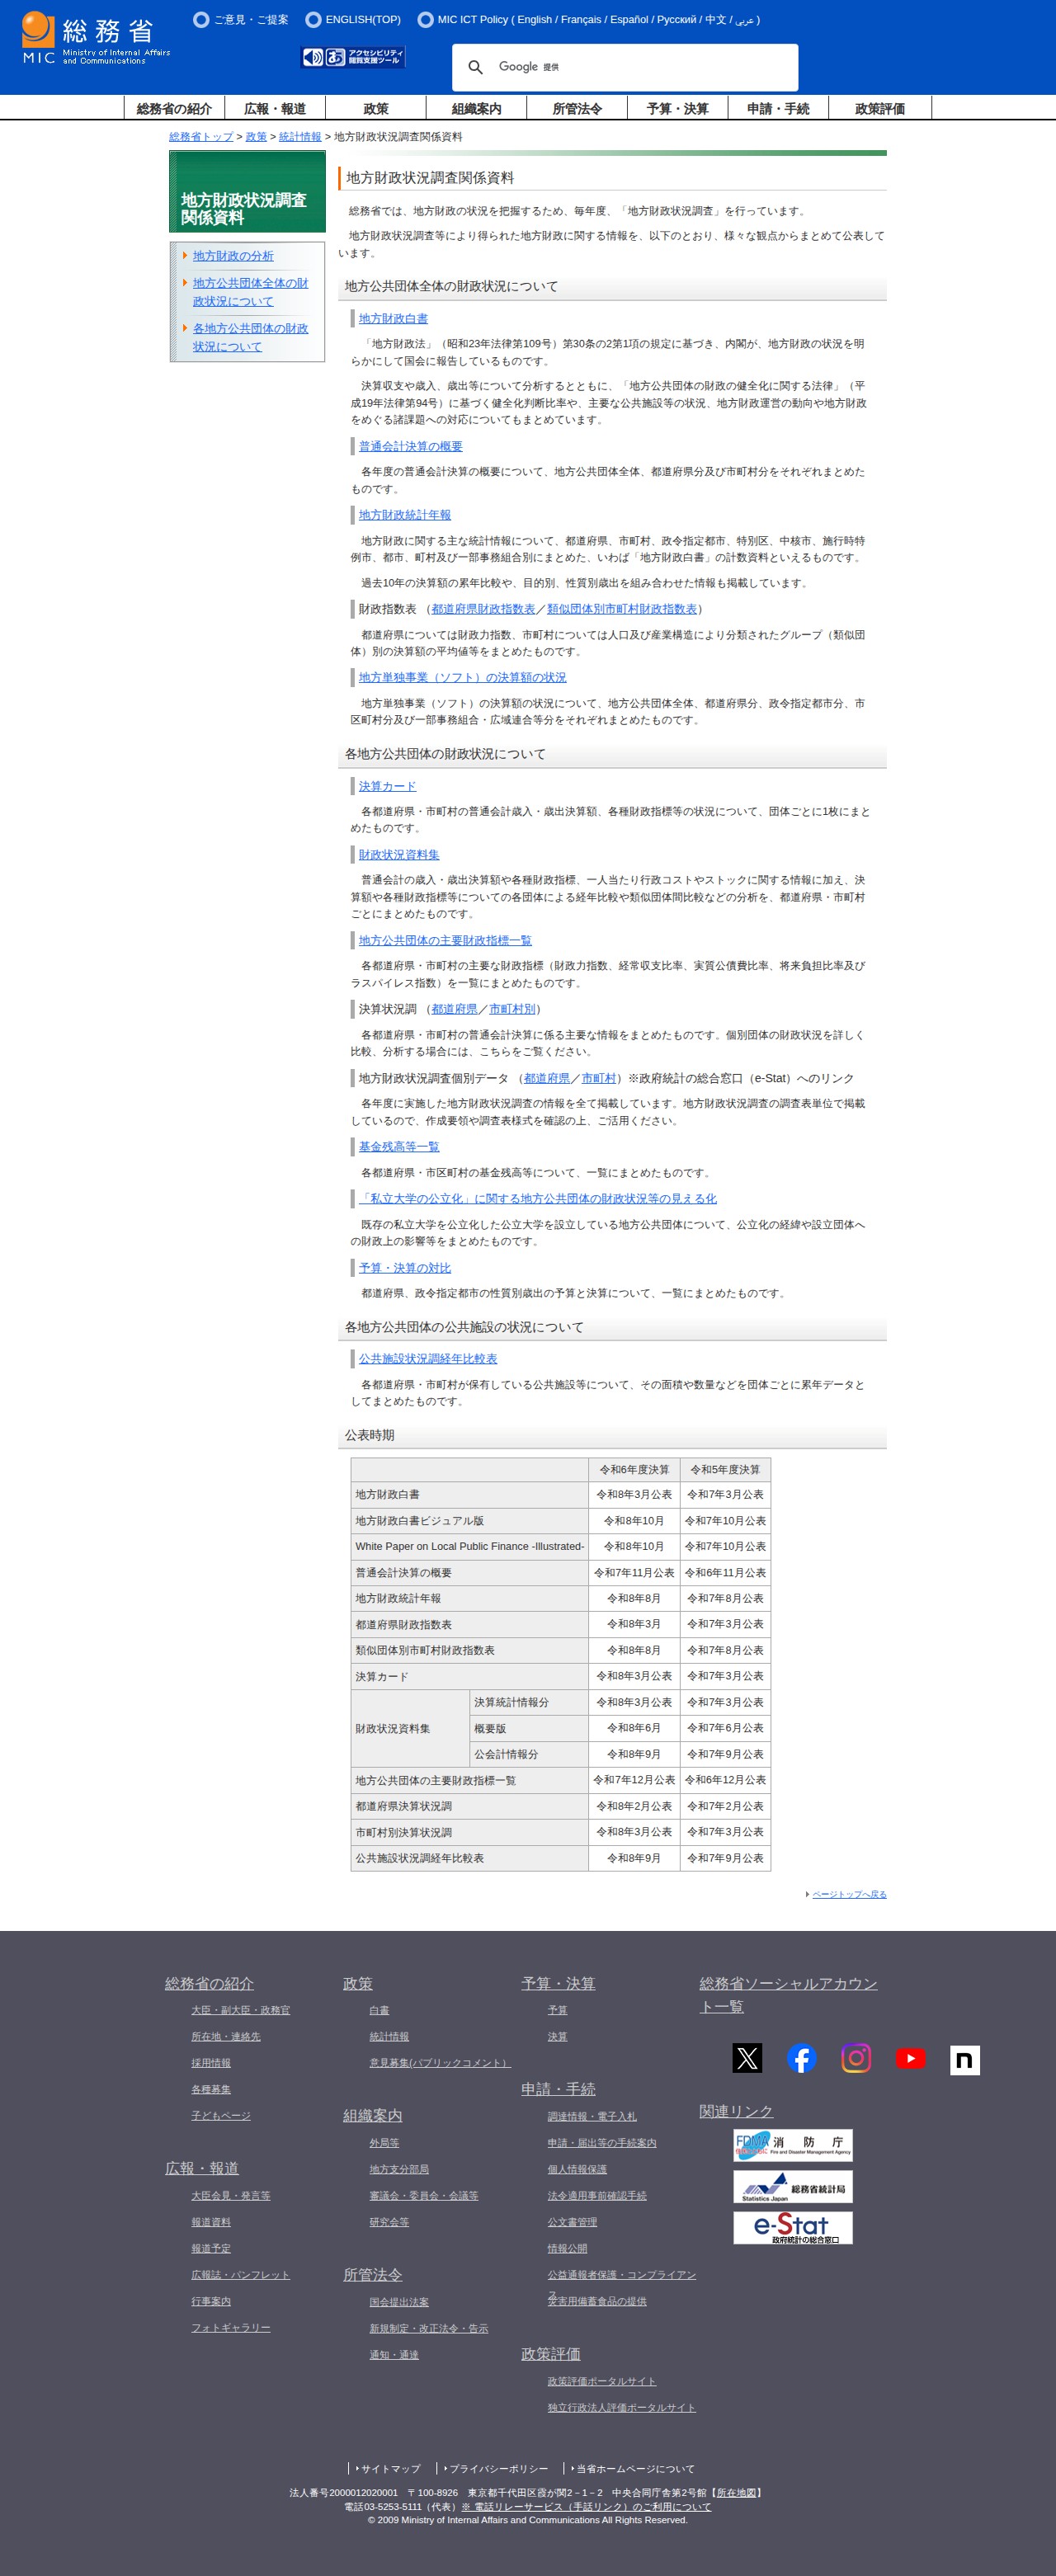The width and height of the screenshot is (1056, 2576).
Task: Open the サイトマップ footer link
Action: tap(391, 2468)
